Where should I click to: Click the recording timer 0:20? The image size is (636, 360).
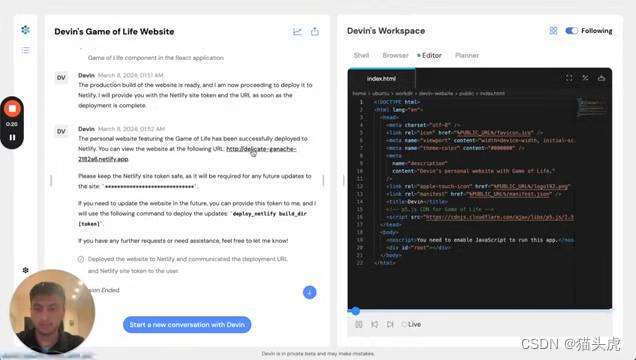tap(12, 124)
